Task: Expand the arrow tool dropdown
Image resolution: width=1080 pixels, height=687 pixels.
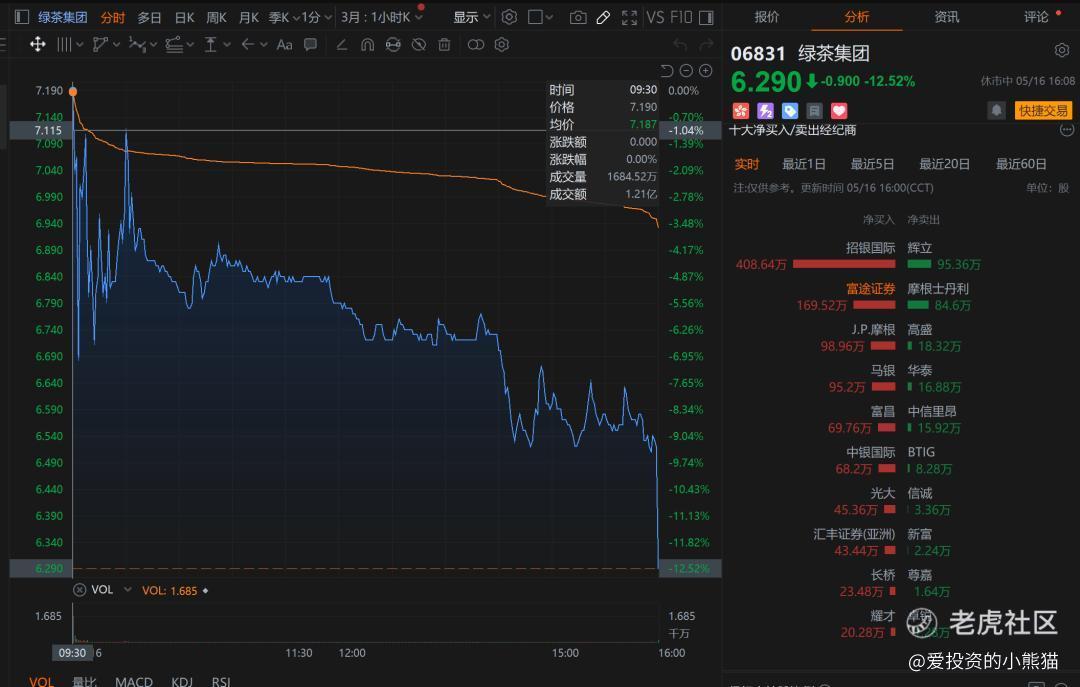Action: click(263, 45)
